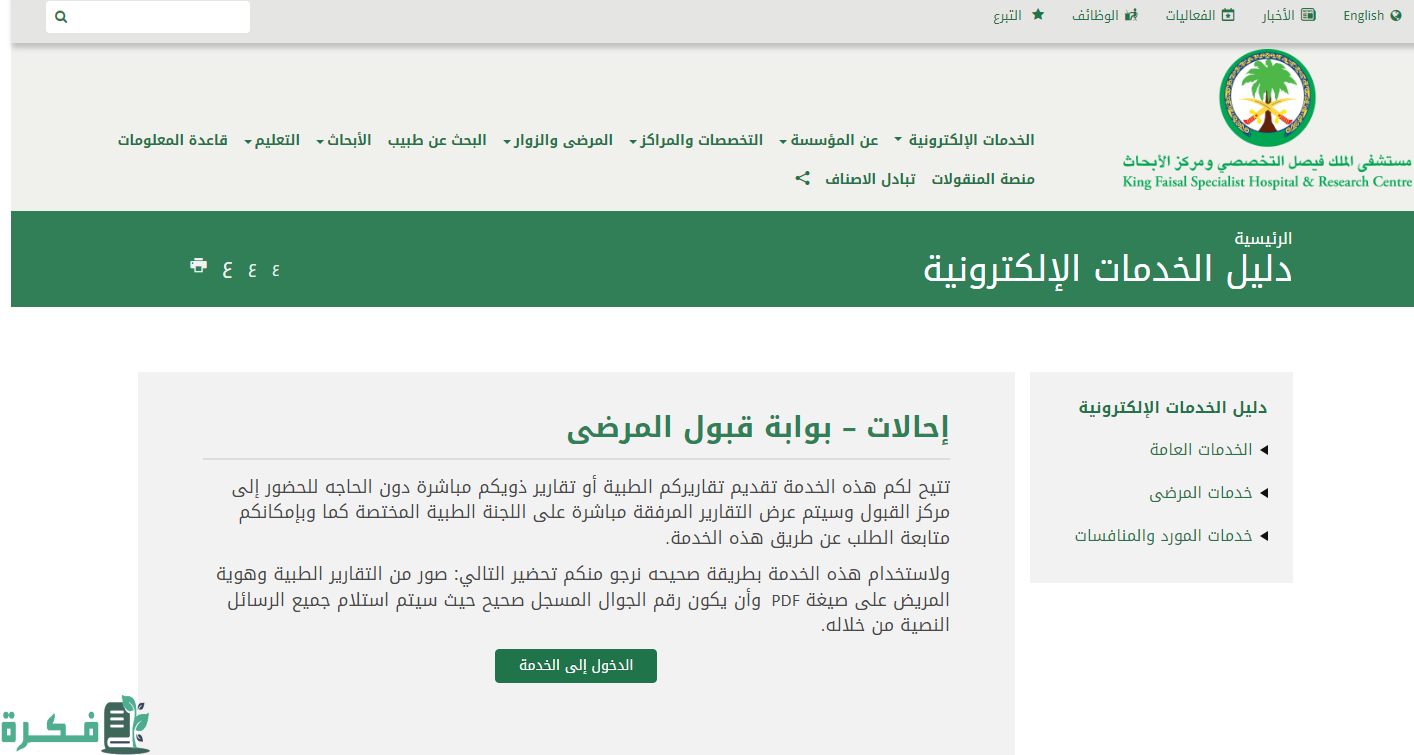Select the medium ع font size icon

pos(252,268)
